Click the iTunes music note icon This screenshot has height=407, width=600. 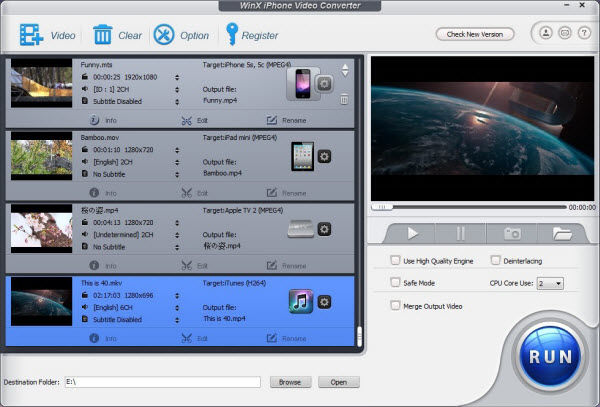click(301, 301)
